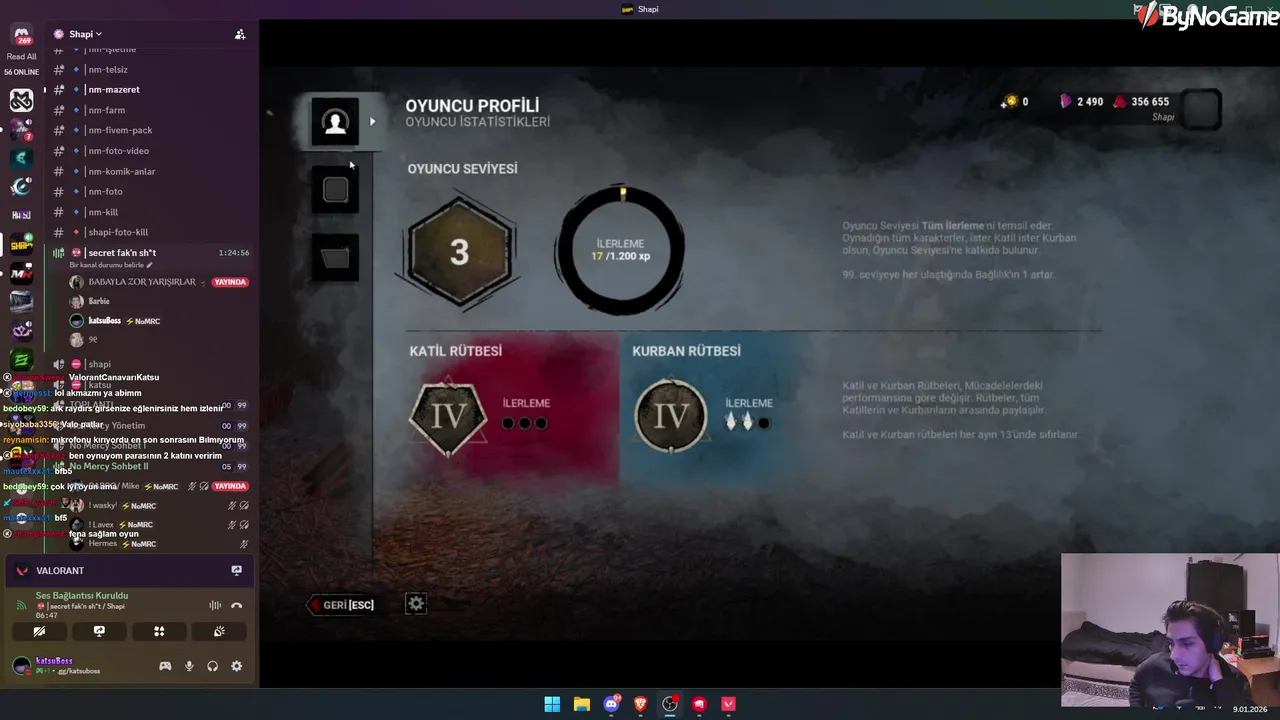
Task: Open Discord user settings gear
Action: point(237,666)
